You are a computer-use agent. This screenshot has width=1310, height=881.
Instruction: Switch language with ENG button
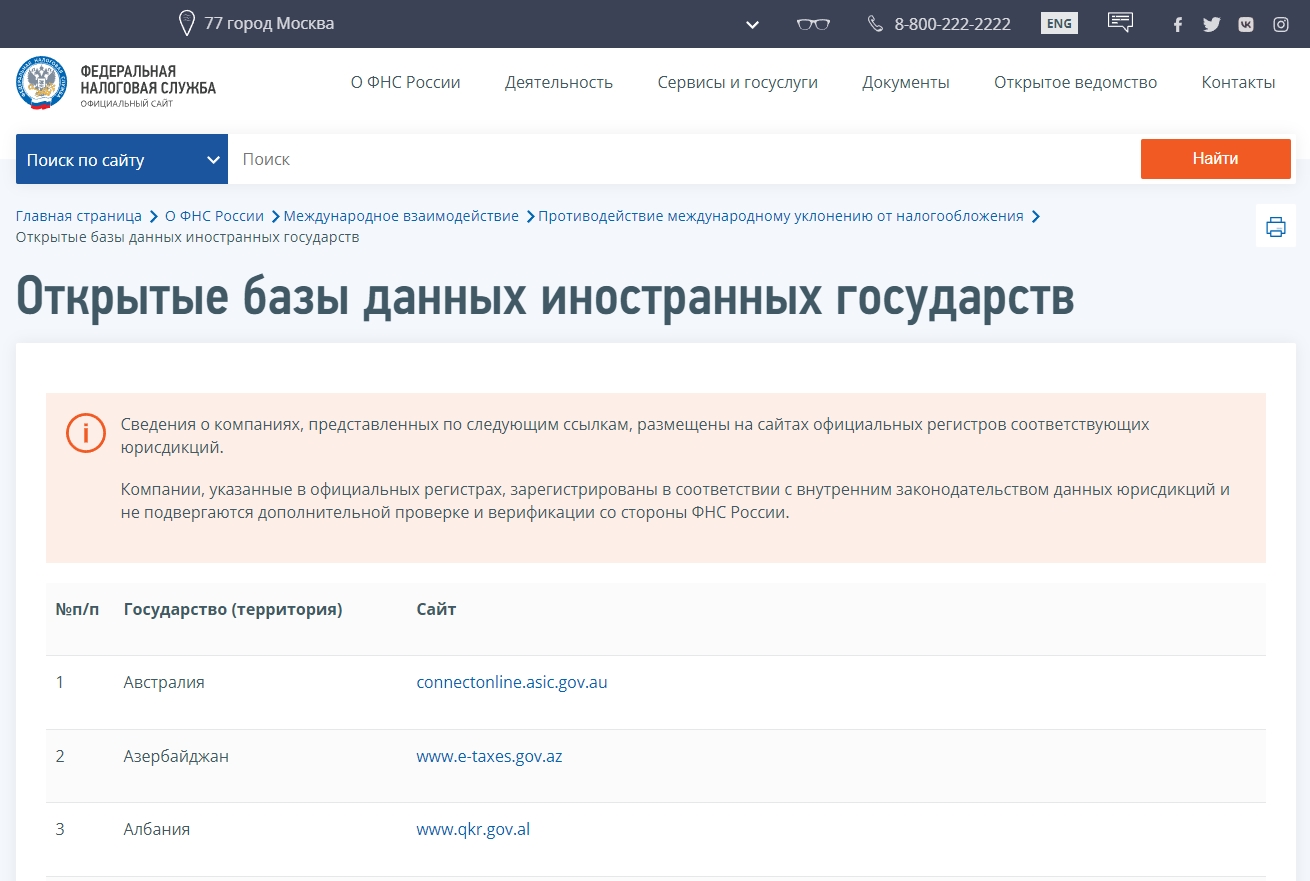click(x=1059, y=23)
